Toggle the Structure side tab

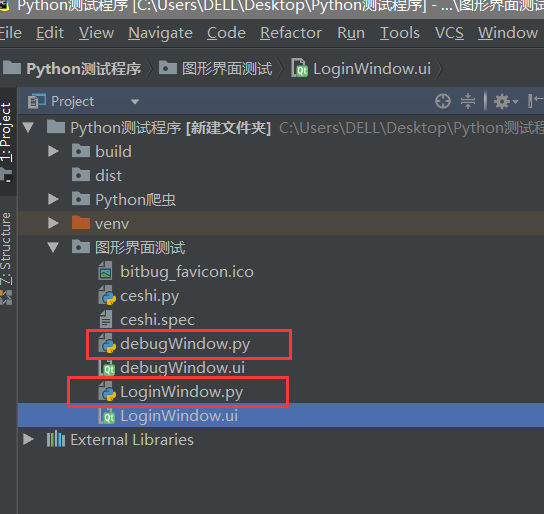coord(6,257)
